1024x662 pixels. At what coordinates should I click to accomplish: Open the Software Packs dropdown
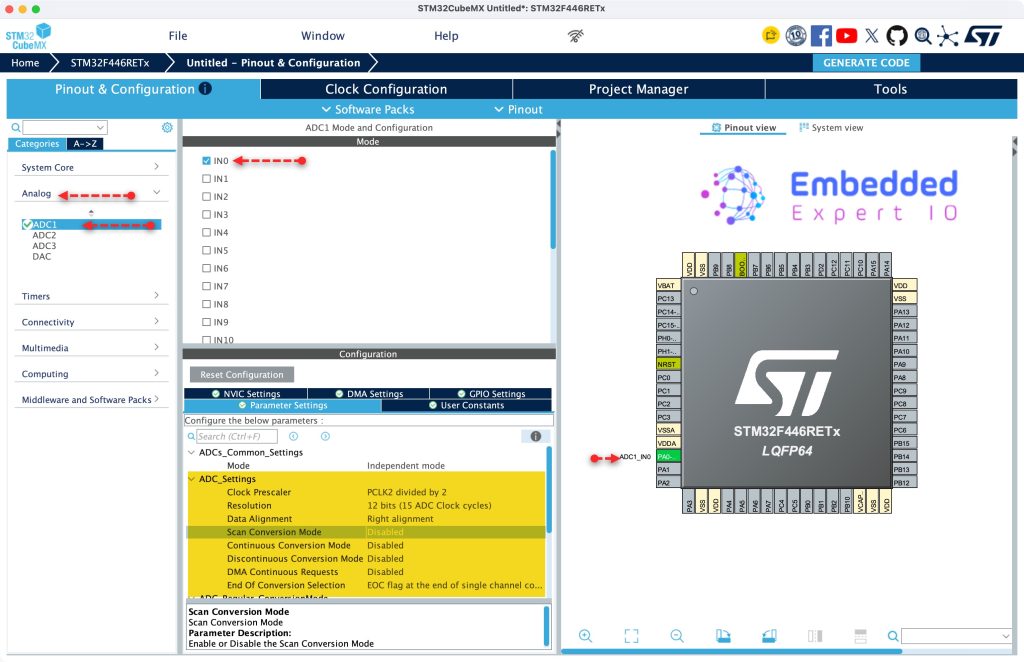coord(368,109)
